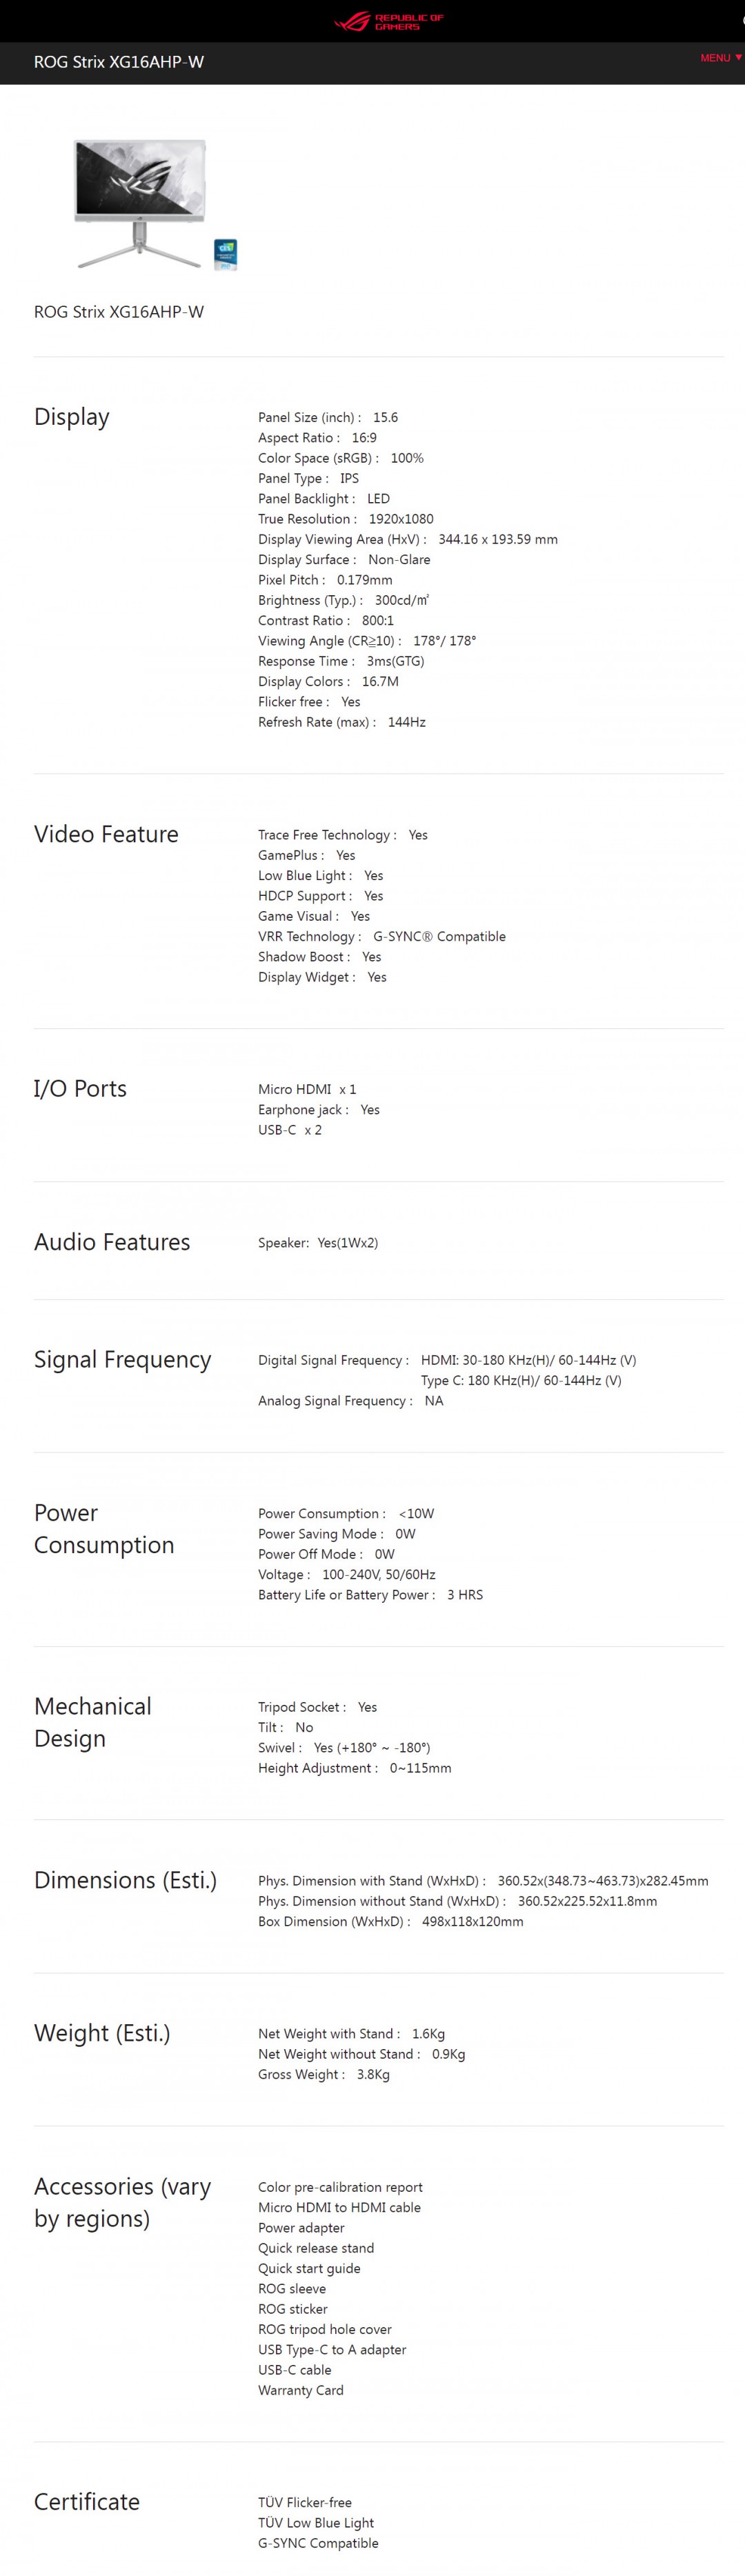This screenshot has height=2576, width=745.
Task: Click the TÜV Flicker-free certificate entry
Action: click(x=305, y=2502)
